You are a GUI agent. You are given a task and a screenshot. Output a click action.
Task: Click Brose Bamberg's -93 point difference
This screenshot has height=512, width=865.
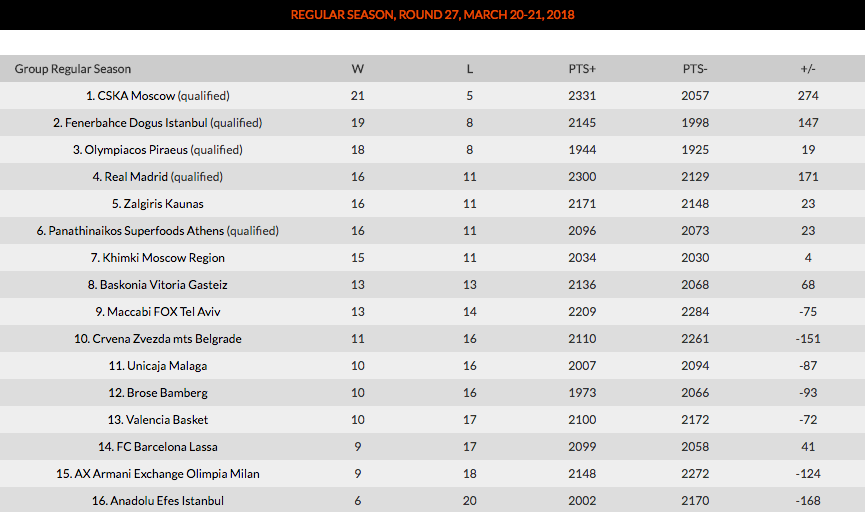tap(808, 393)
